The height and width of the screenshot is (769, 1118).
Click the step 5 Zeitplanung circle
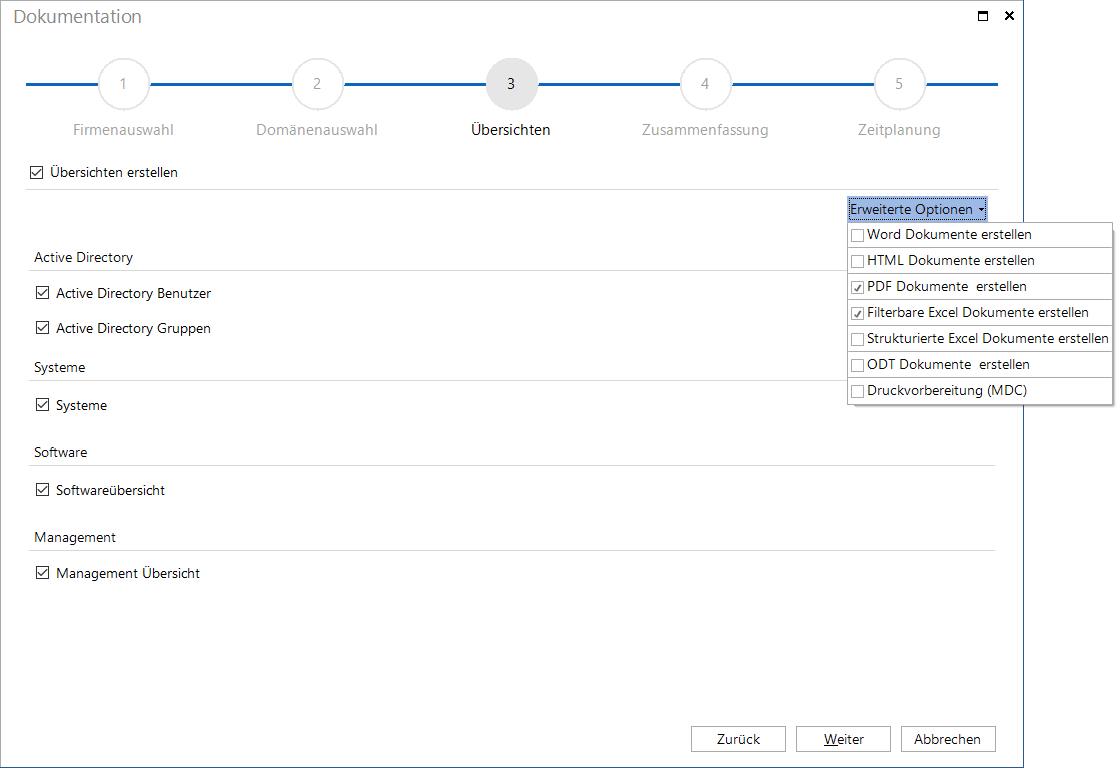point(899,84)
